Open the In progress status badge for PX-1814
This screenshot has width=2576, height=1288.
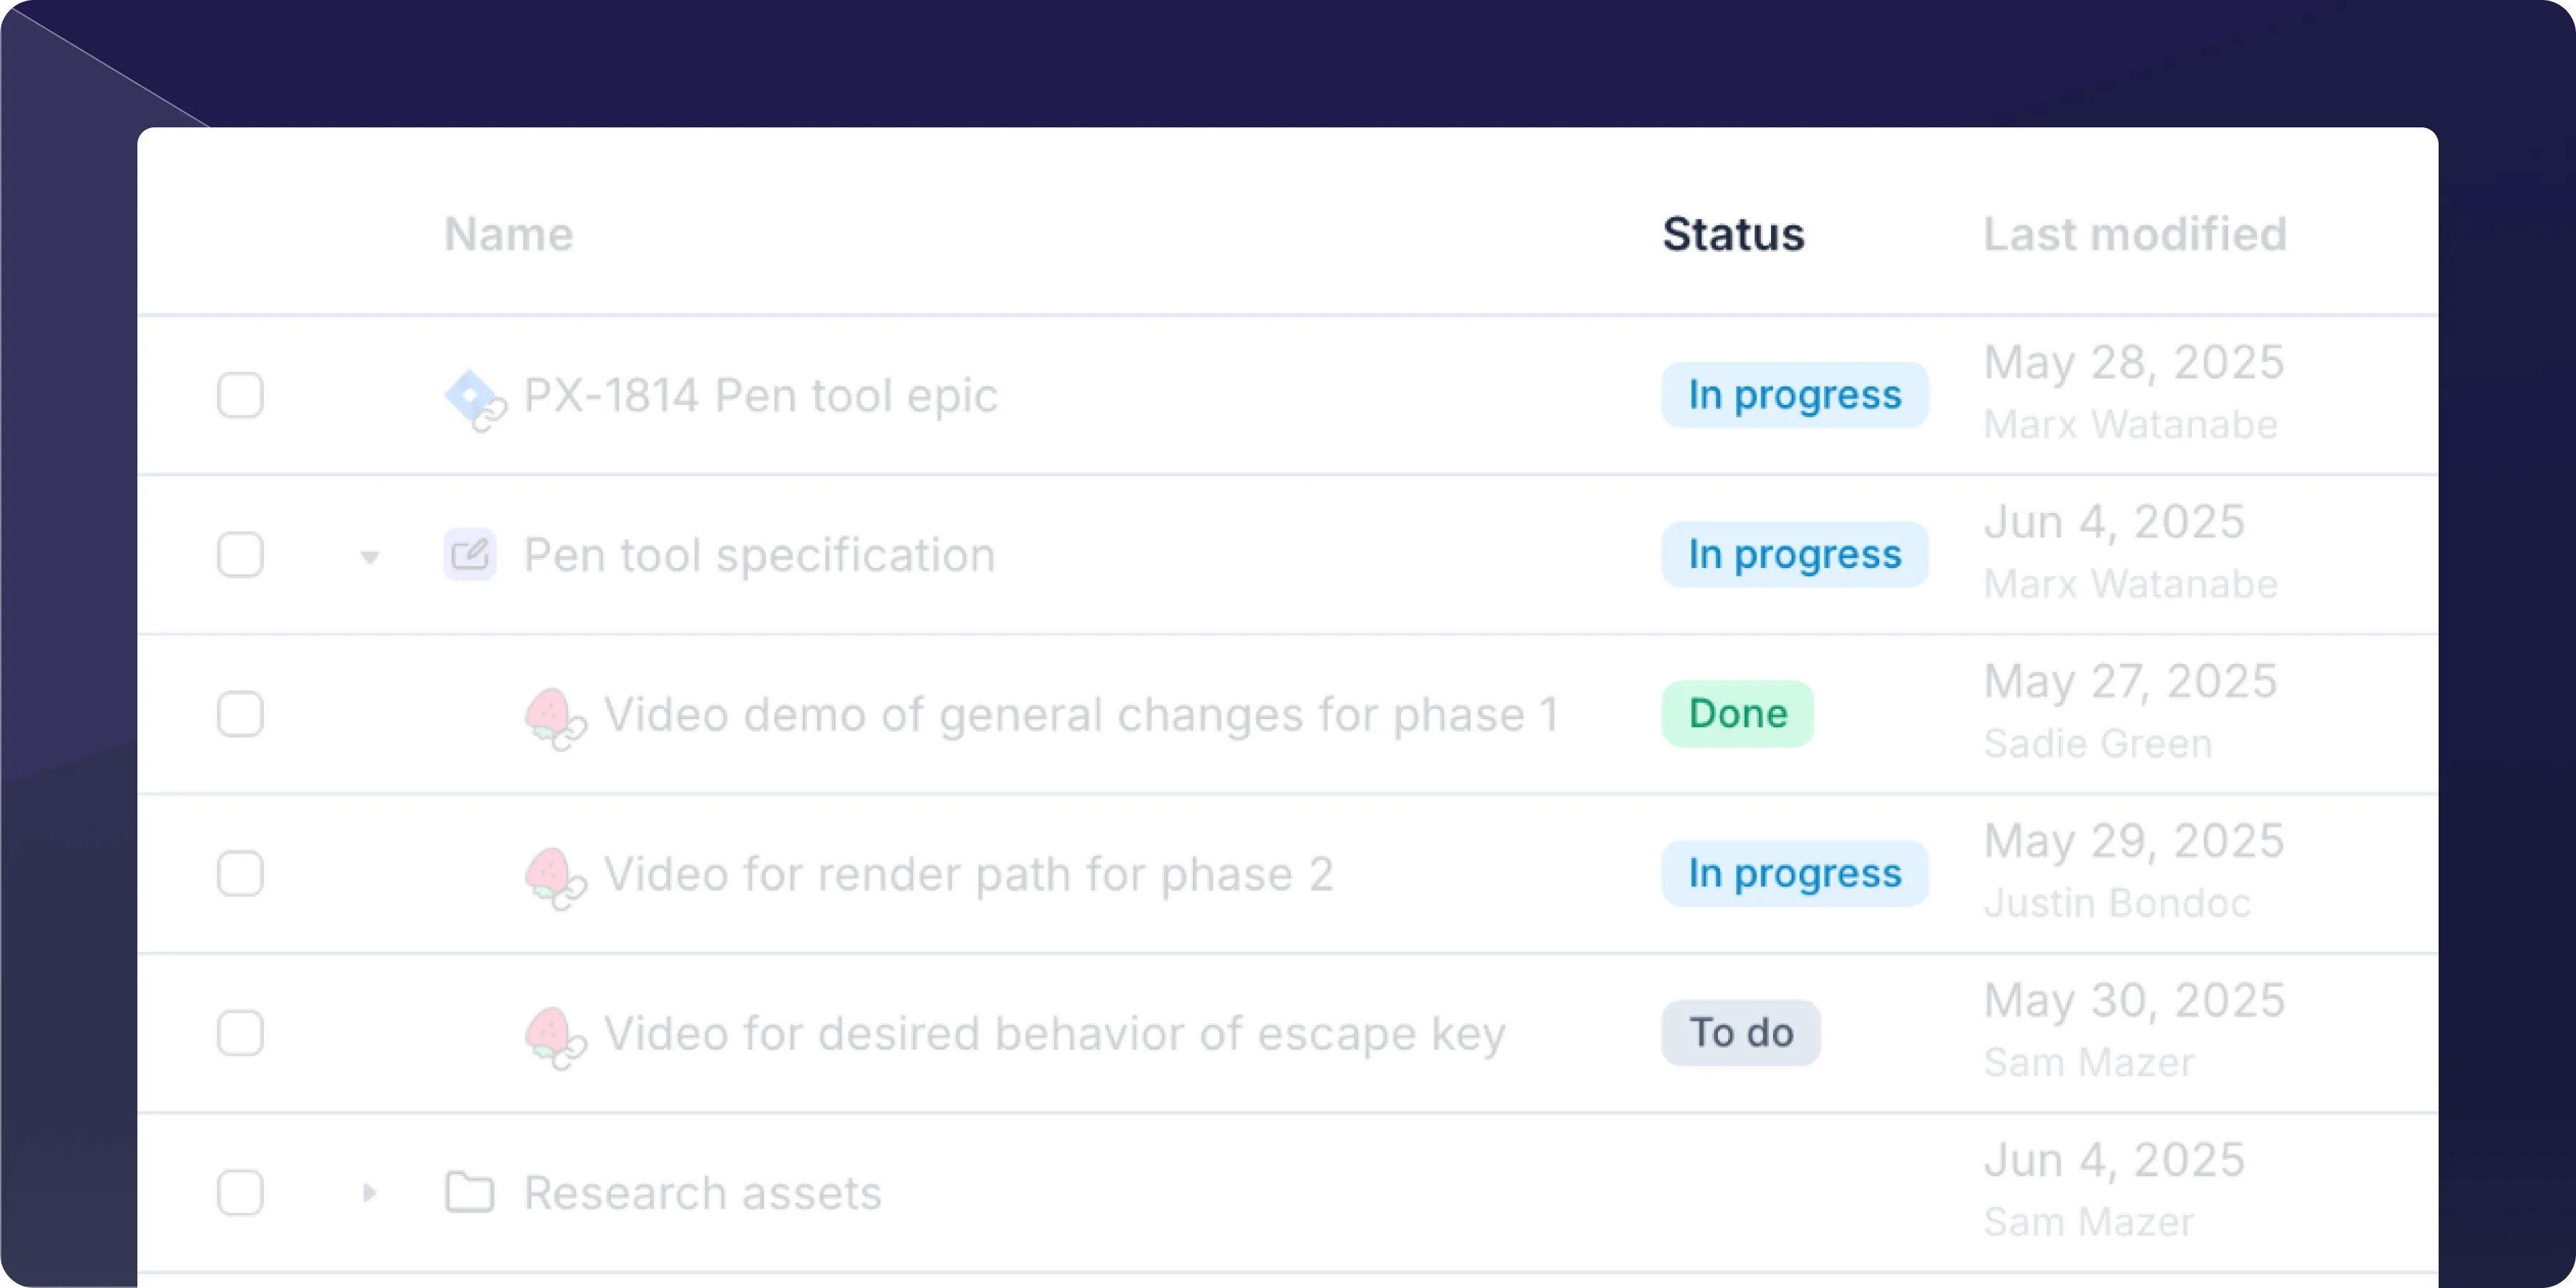(x=1795, y=394)
